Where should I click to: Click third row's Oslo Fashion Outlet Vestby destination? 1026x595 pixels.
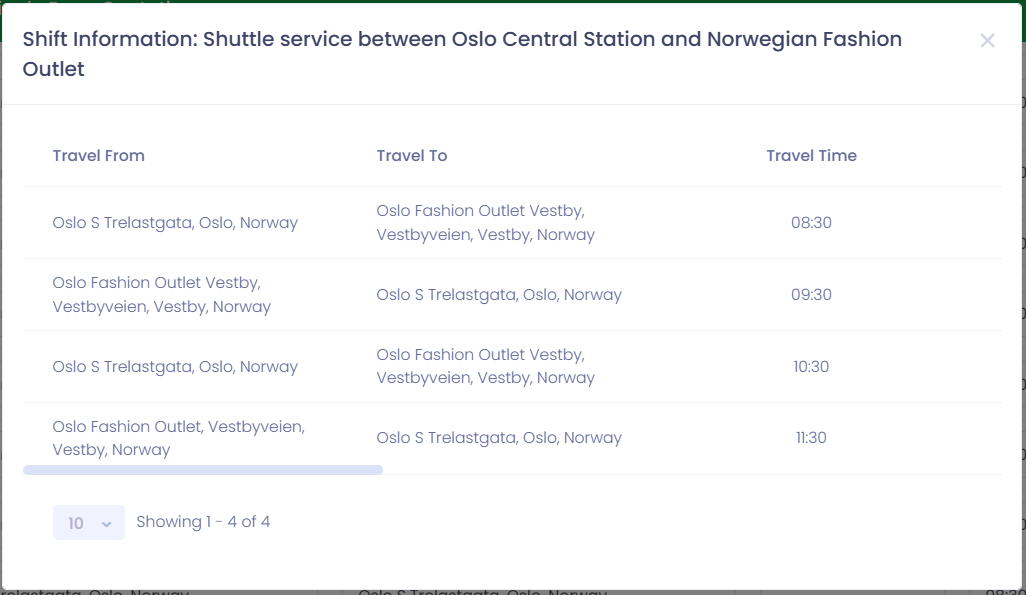[x=486, y=366]
